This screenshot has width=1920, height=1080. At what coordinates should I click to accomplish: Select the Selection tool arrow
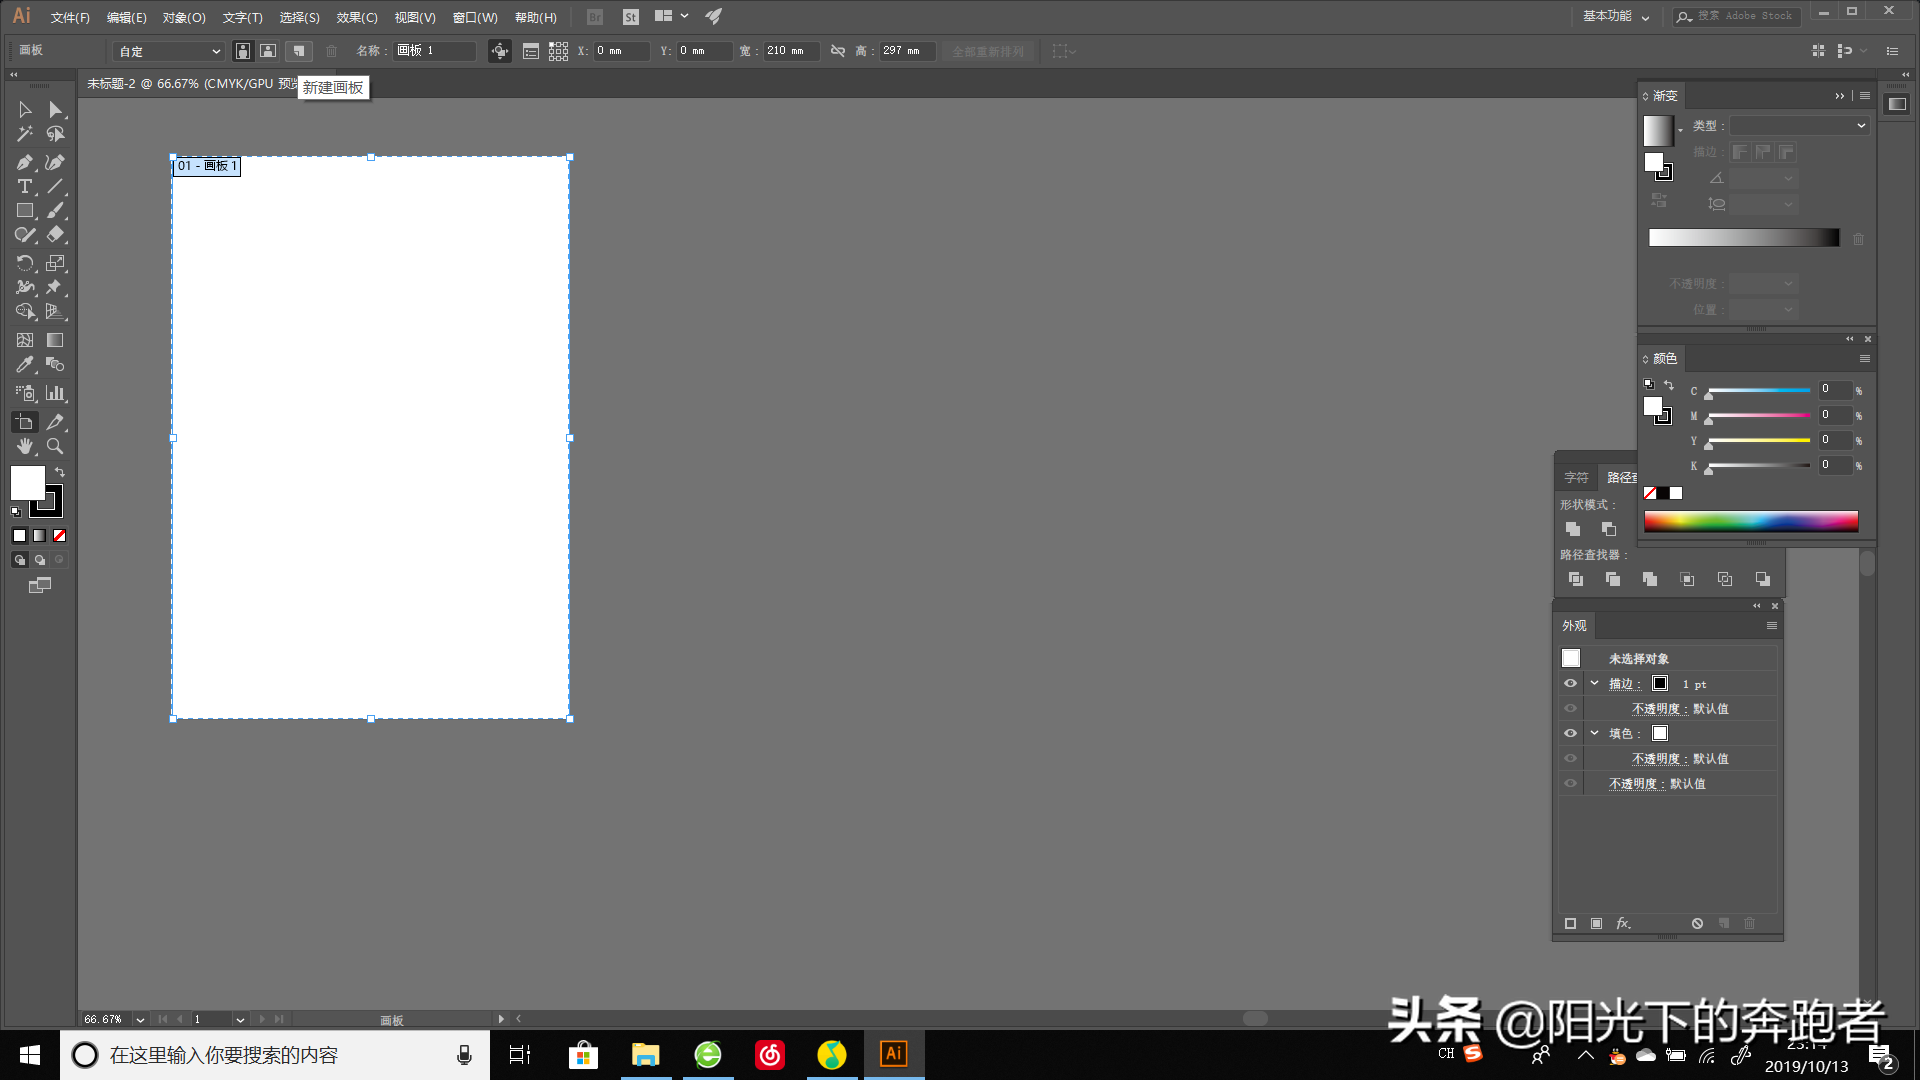25,110
